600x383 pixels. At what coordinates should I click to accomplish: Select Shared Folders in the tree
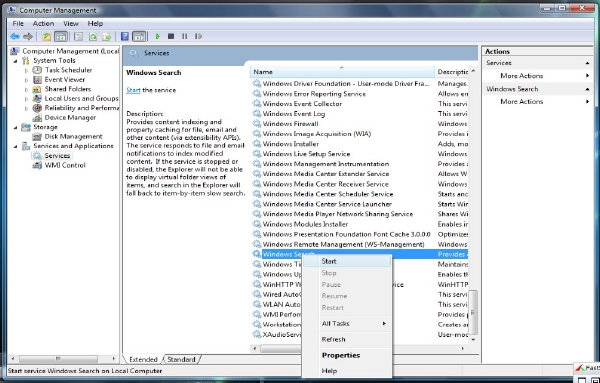pos(68,89)
